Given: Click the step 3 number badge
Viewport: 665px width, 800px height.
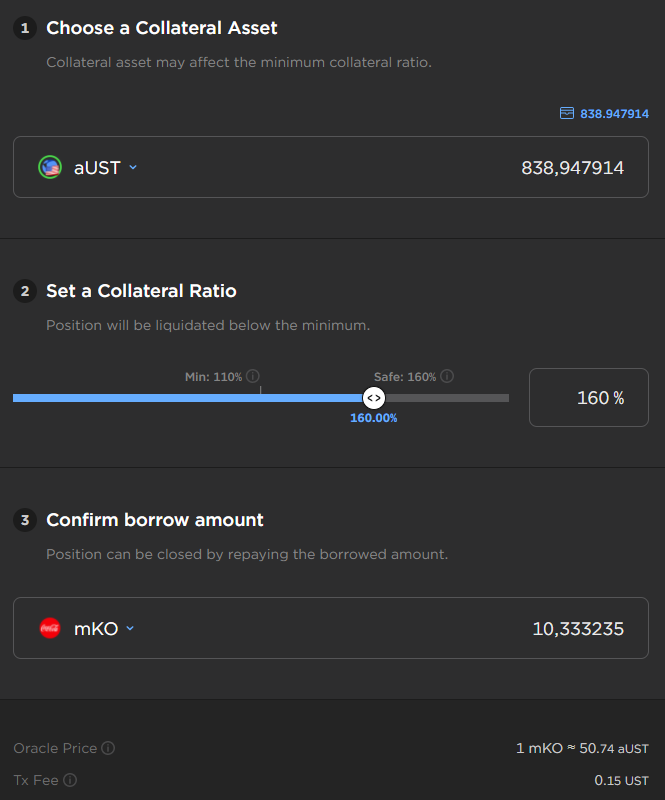Looking at the screenshot, I should pyautogui.click(x=25, y=520).
